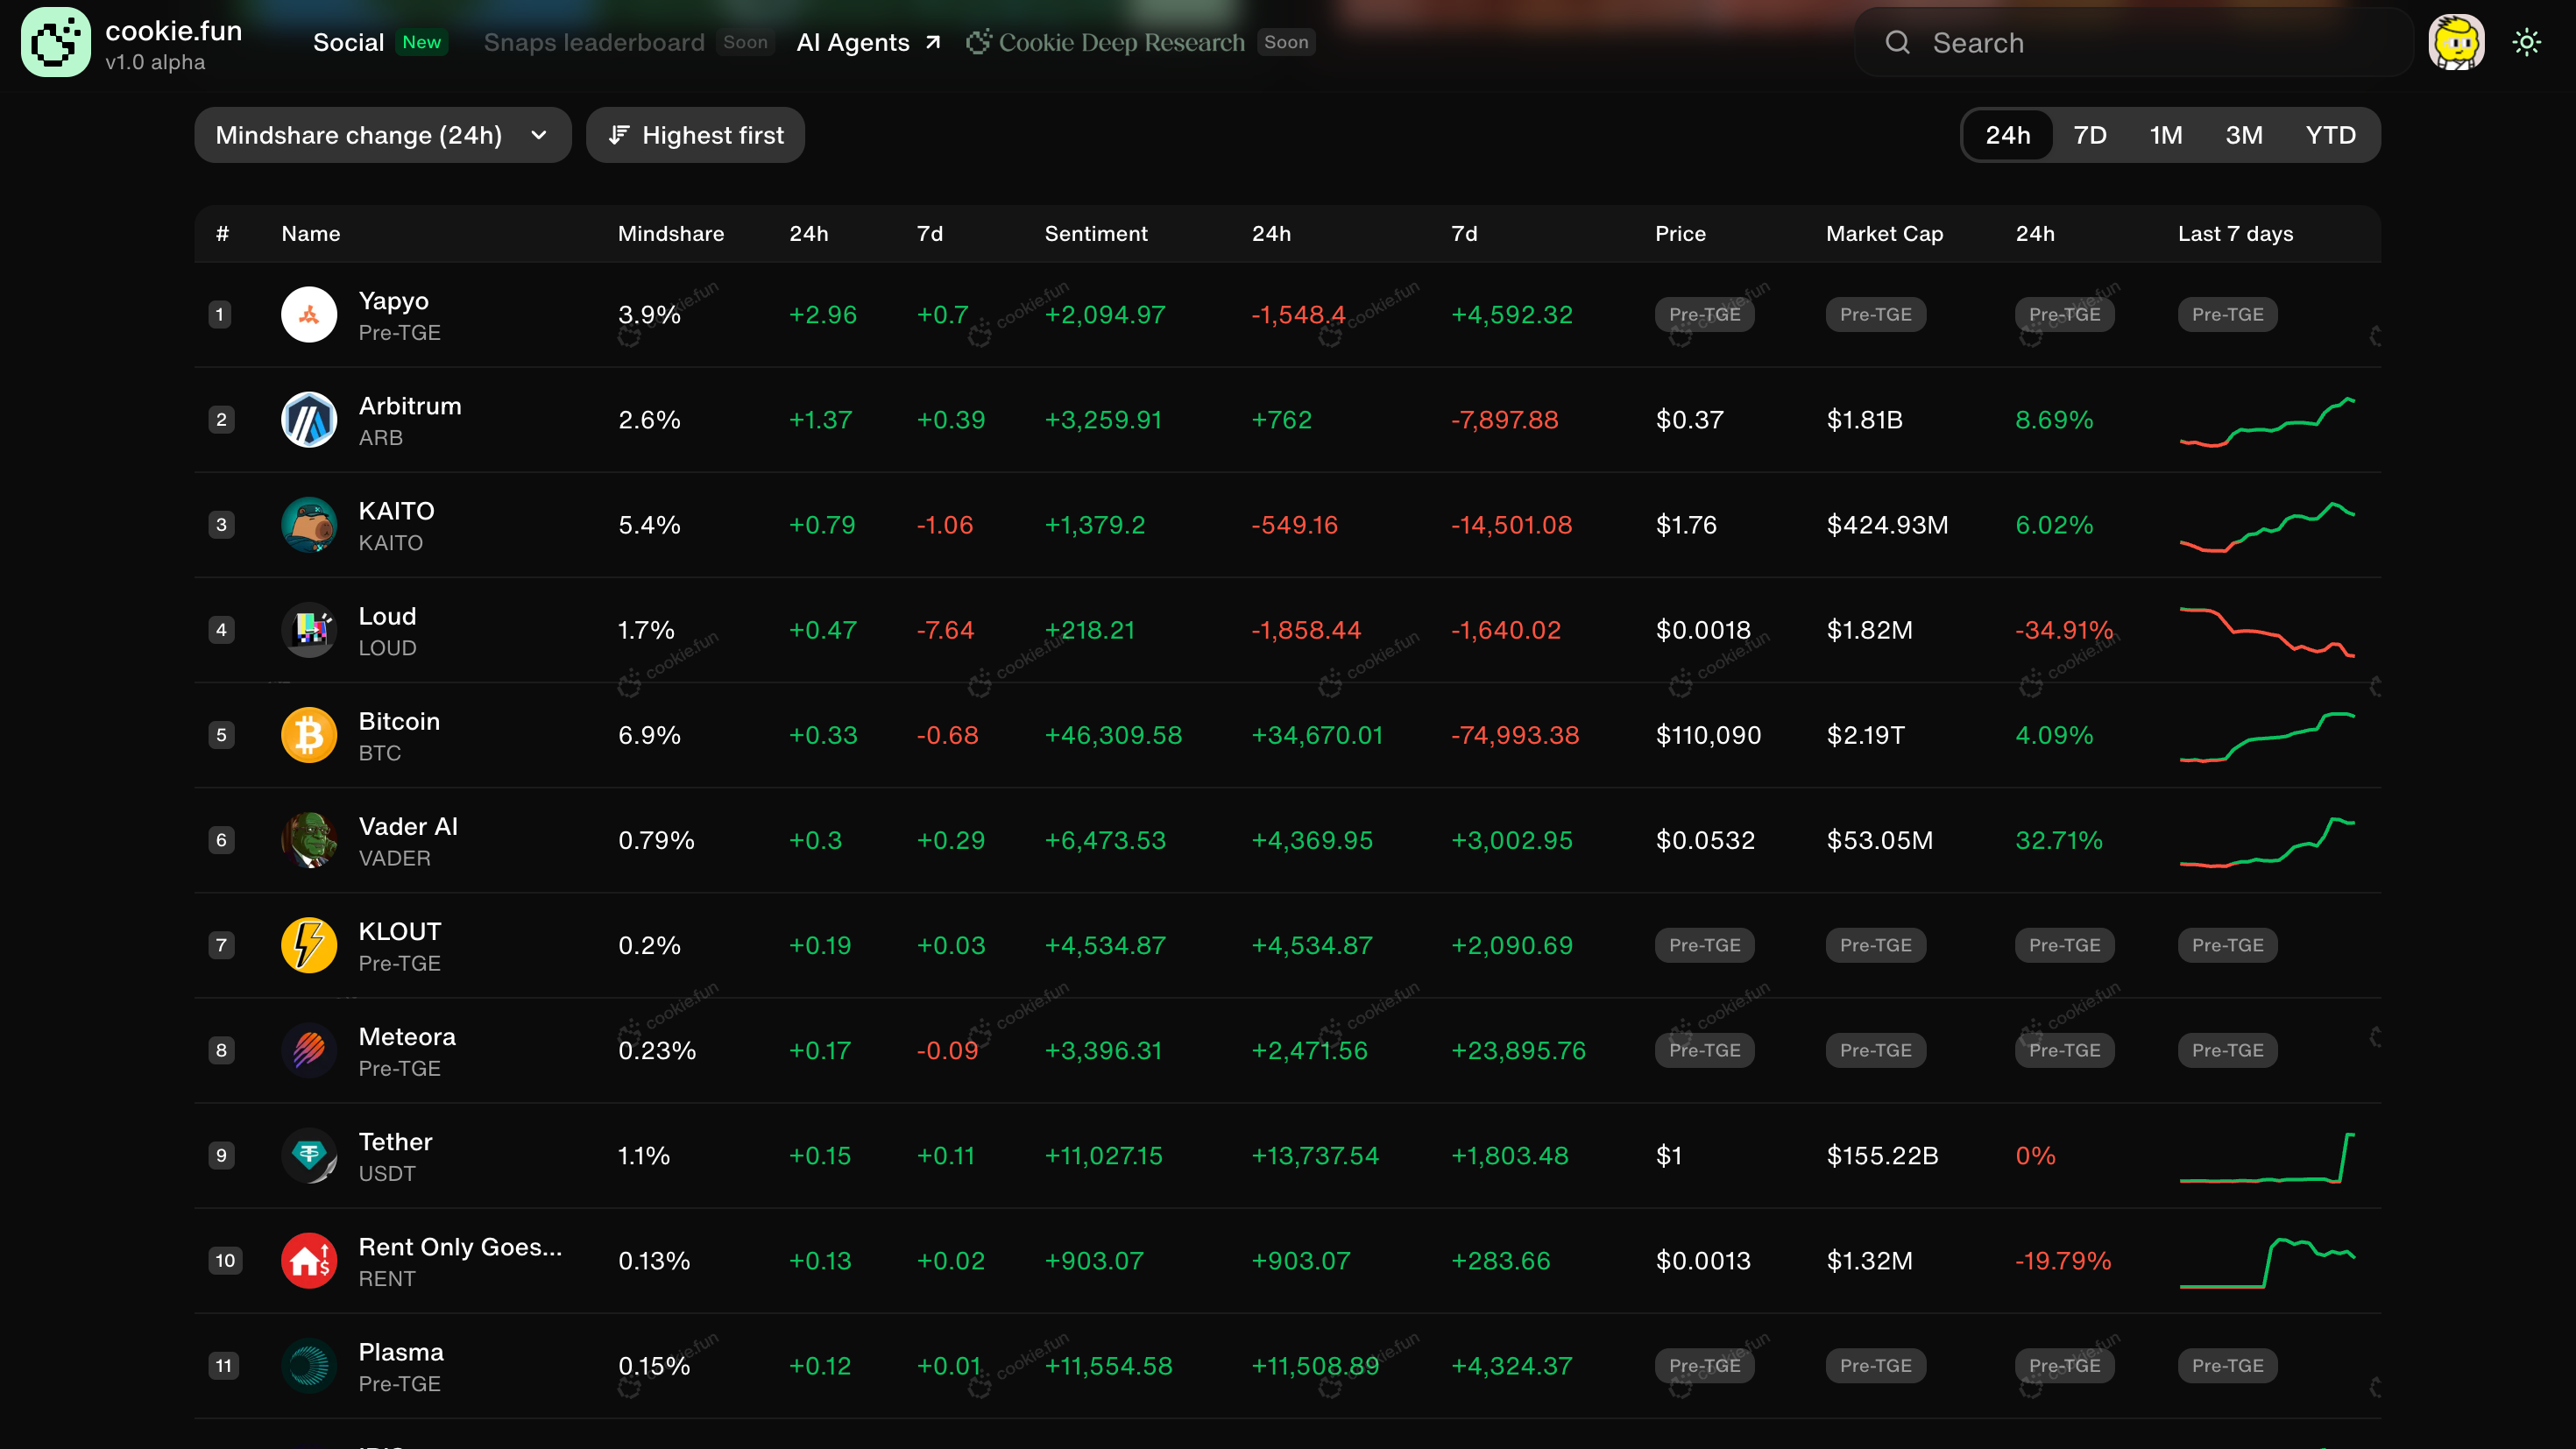Click the Yapyo project icon
2576x1449 pixels.
point(309,315)
